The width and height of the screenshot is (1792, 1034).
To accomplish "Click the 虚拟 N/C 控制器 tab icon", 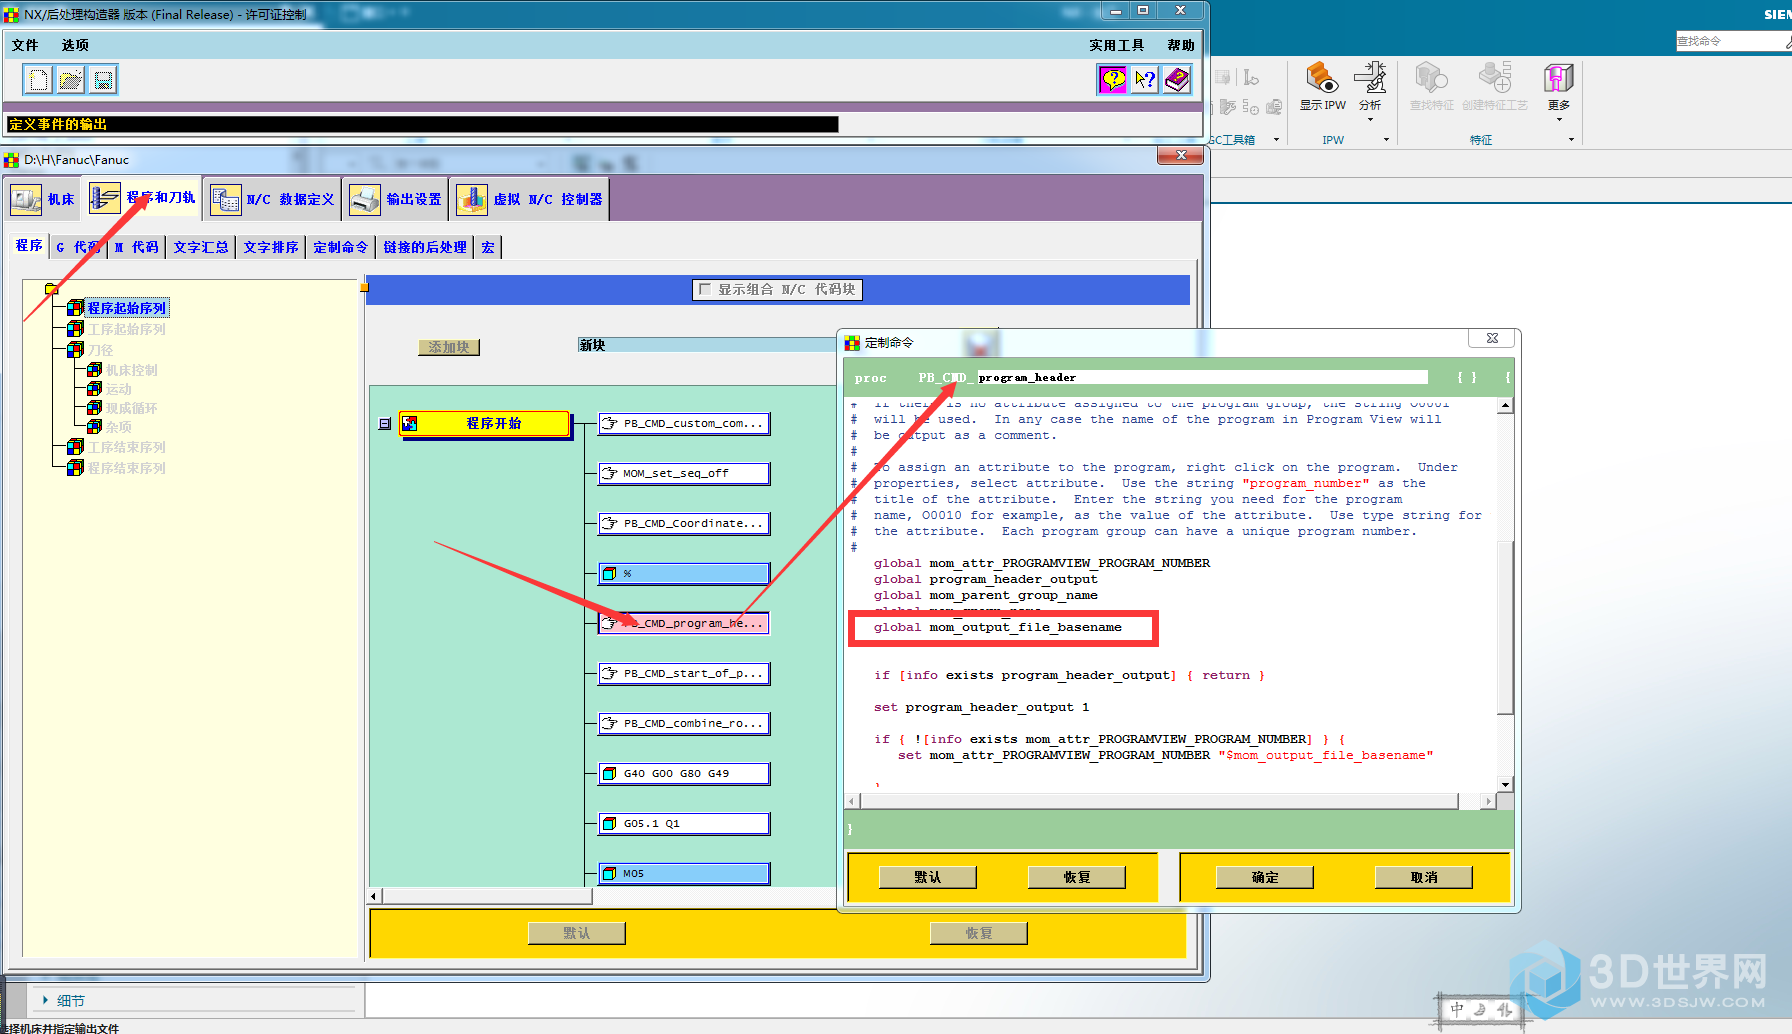I will tap(472, 199).
